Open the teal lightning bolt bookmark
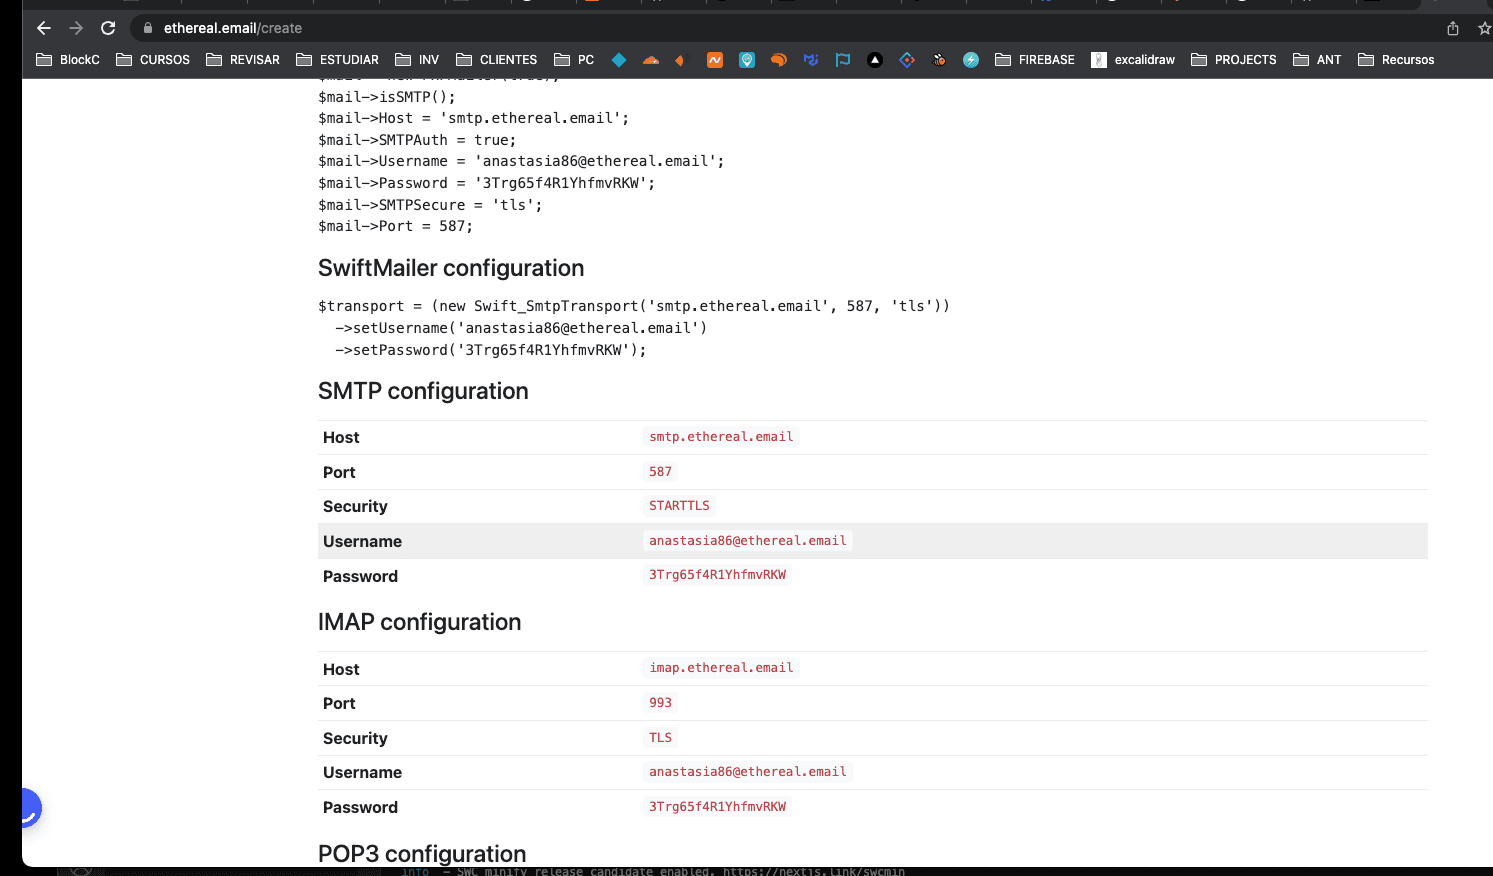1493x876 pixels. (x=971, y=60)
